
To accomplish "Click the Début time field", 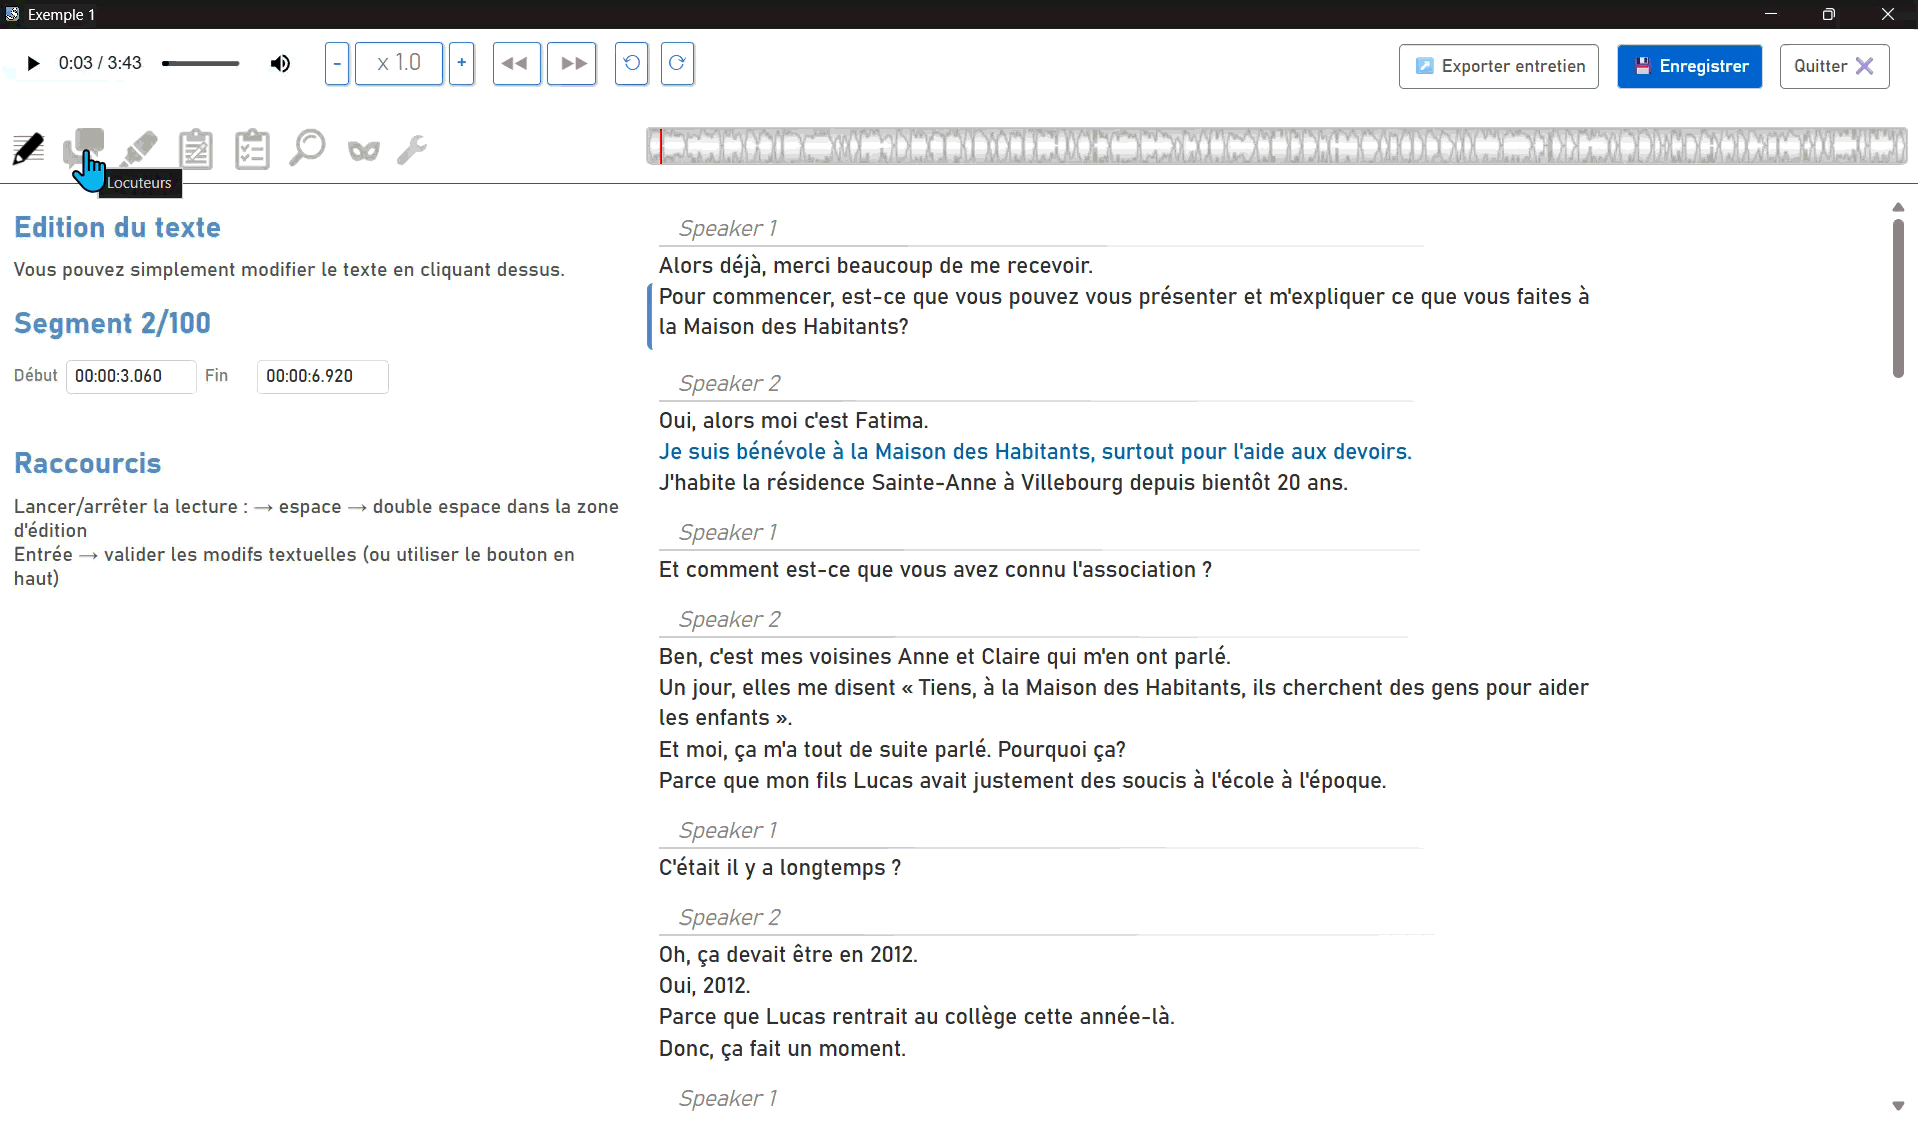I will click(x=131, y=377).
